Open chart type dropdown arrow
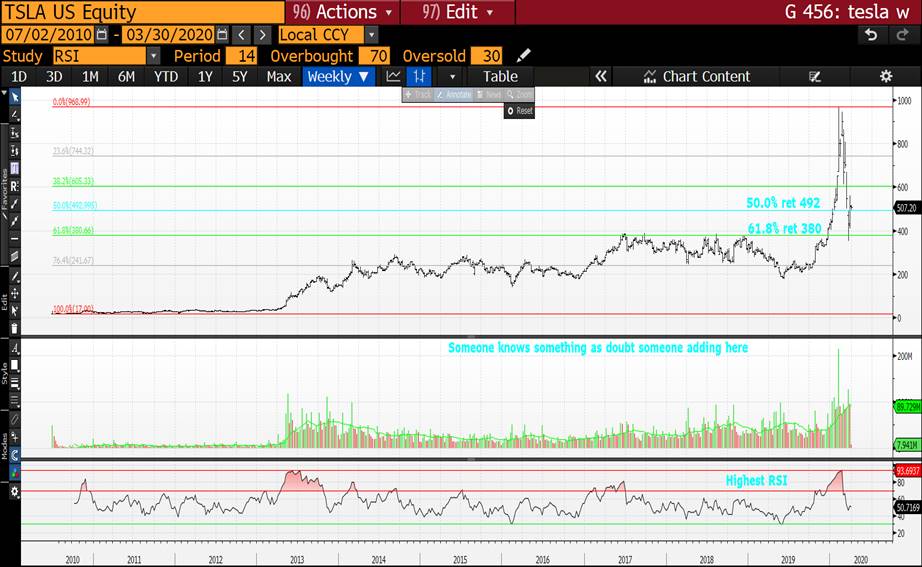Screen dimensions: 922x567 [452, 76]
